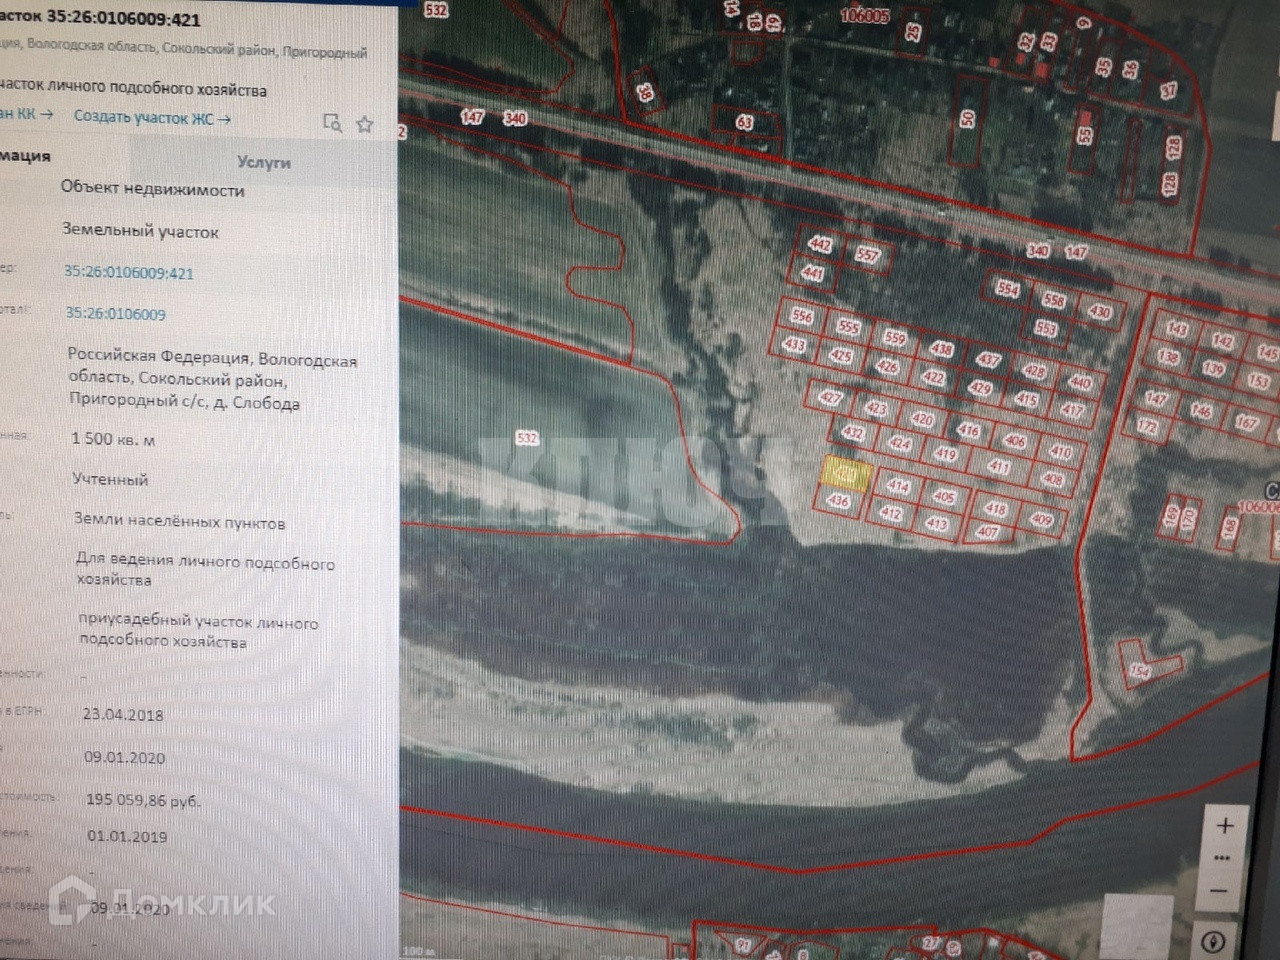1280x960 pixels.
Task: Select parcel 420 on the map
Action: click(922, 420)
